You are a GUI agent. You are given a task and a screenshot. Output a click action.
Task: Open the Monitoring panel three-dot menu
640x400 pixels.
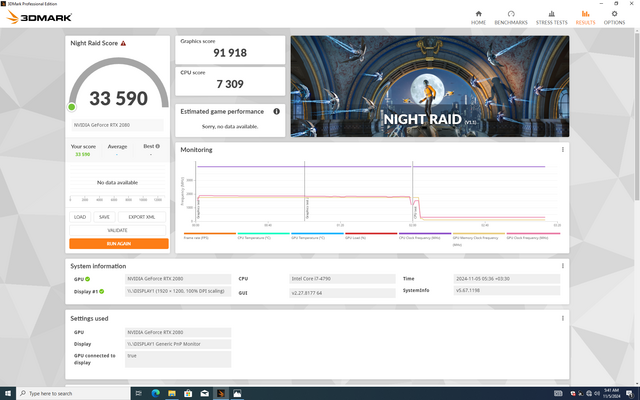pyautogui.click(x=563, y=150)
